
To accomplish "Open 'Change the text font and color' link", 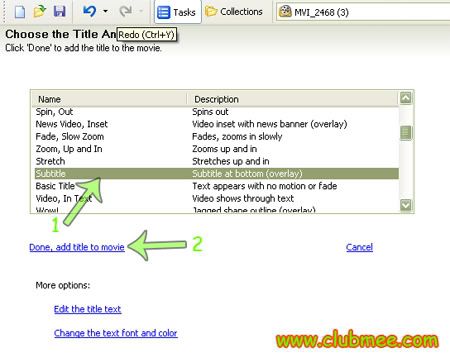I will pos(116,333).
